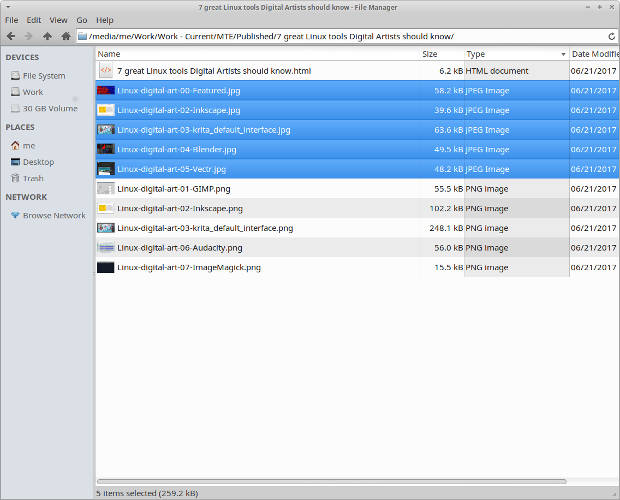Click thumbnail of Linux-digital-art-04-Blender.jpg

pyautogui.click(x=106, y=149)
